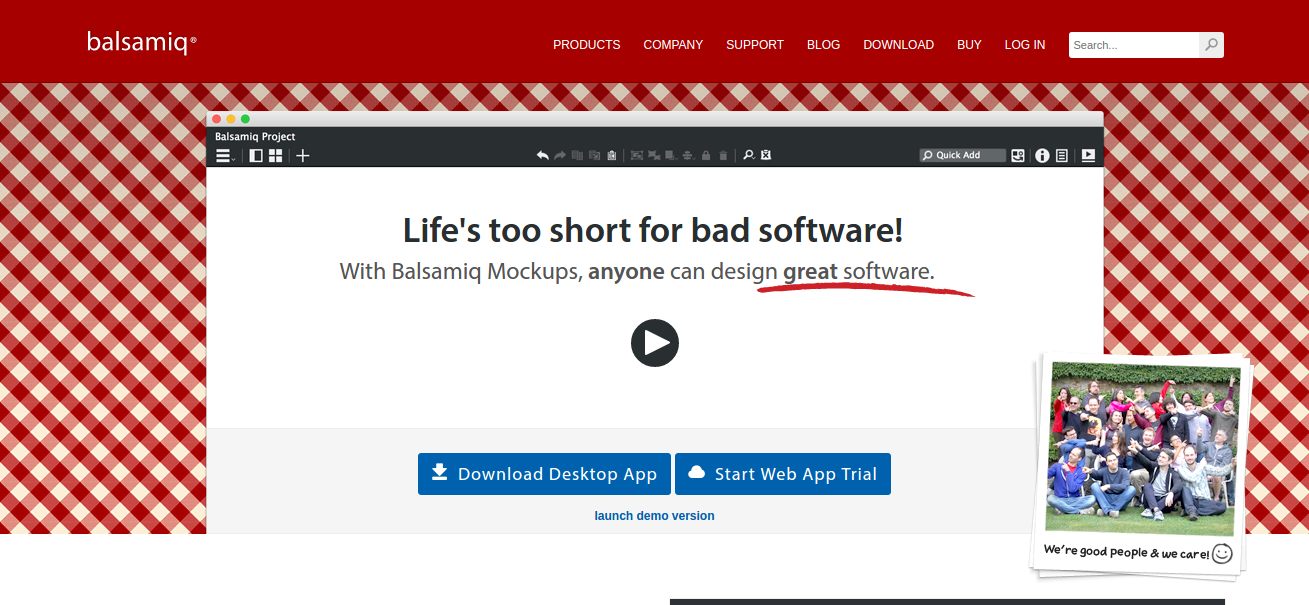Play the intro video
Viewport: 1309px width, 605px height.
[x=655, y=343]
